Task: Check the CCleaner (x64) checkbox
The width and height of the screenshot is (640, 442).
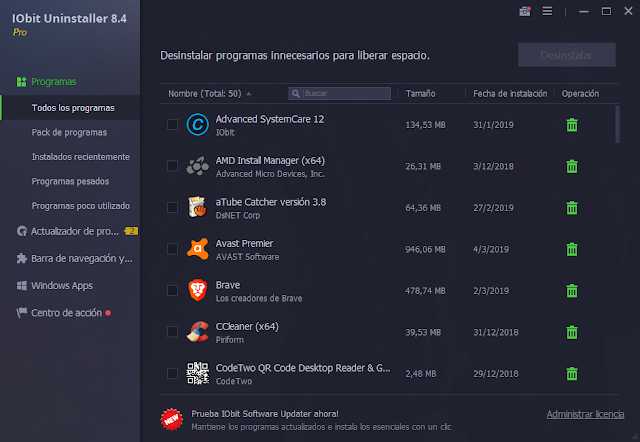Action: 172,332
